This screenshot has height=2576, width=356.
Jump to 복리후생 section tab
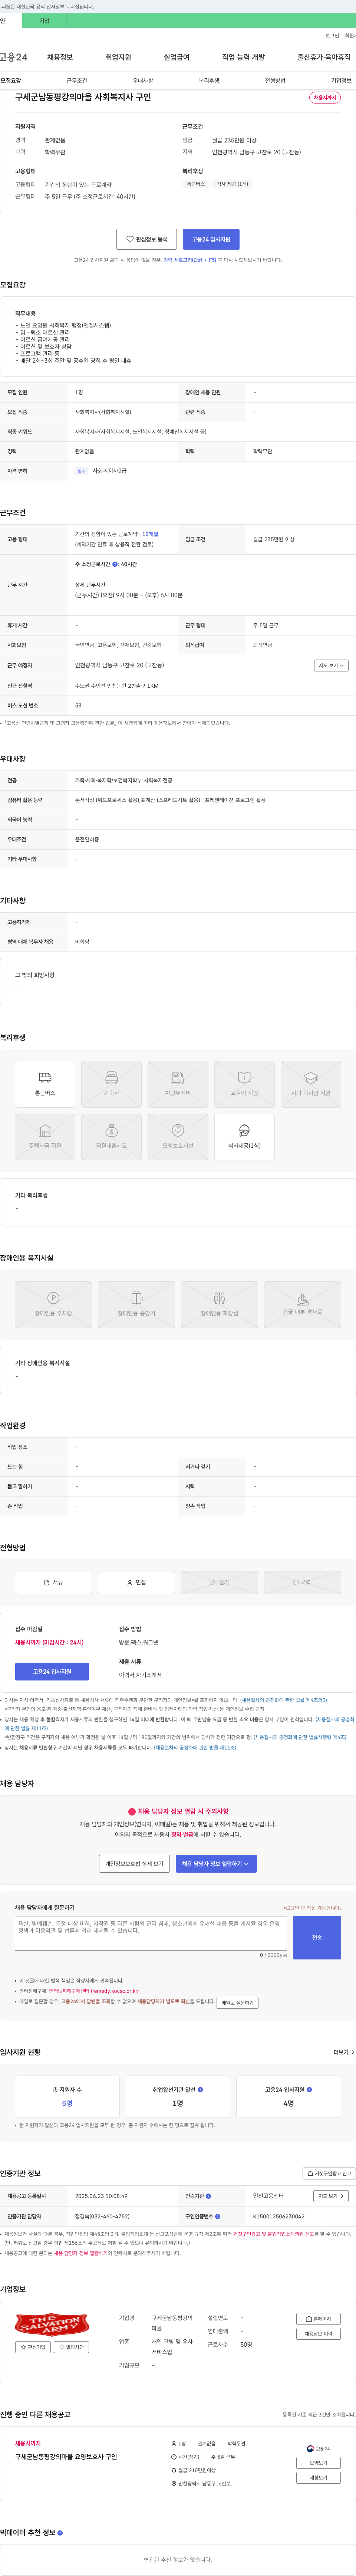coord(209,80)
